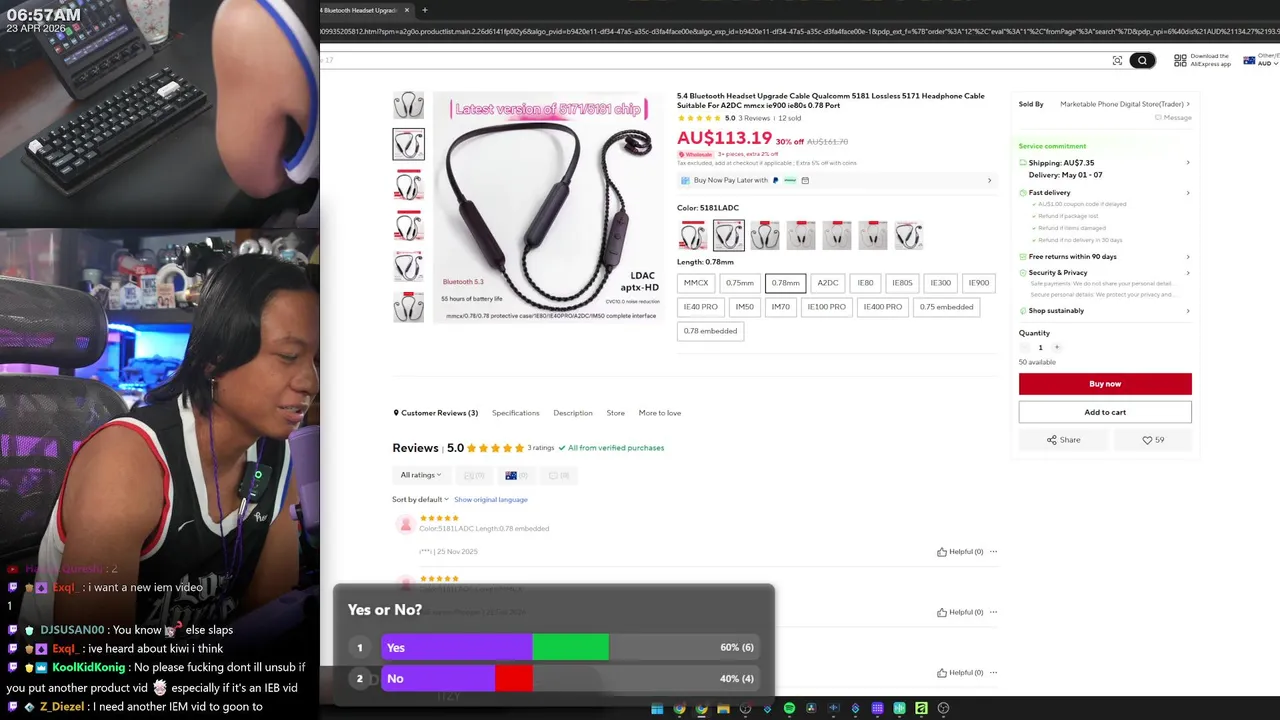Expand Free returns within 90 days
The width and height of the screenshot is (1280, 720).
[x=1188, y=257]
